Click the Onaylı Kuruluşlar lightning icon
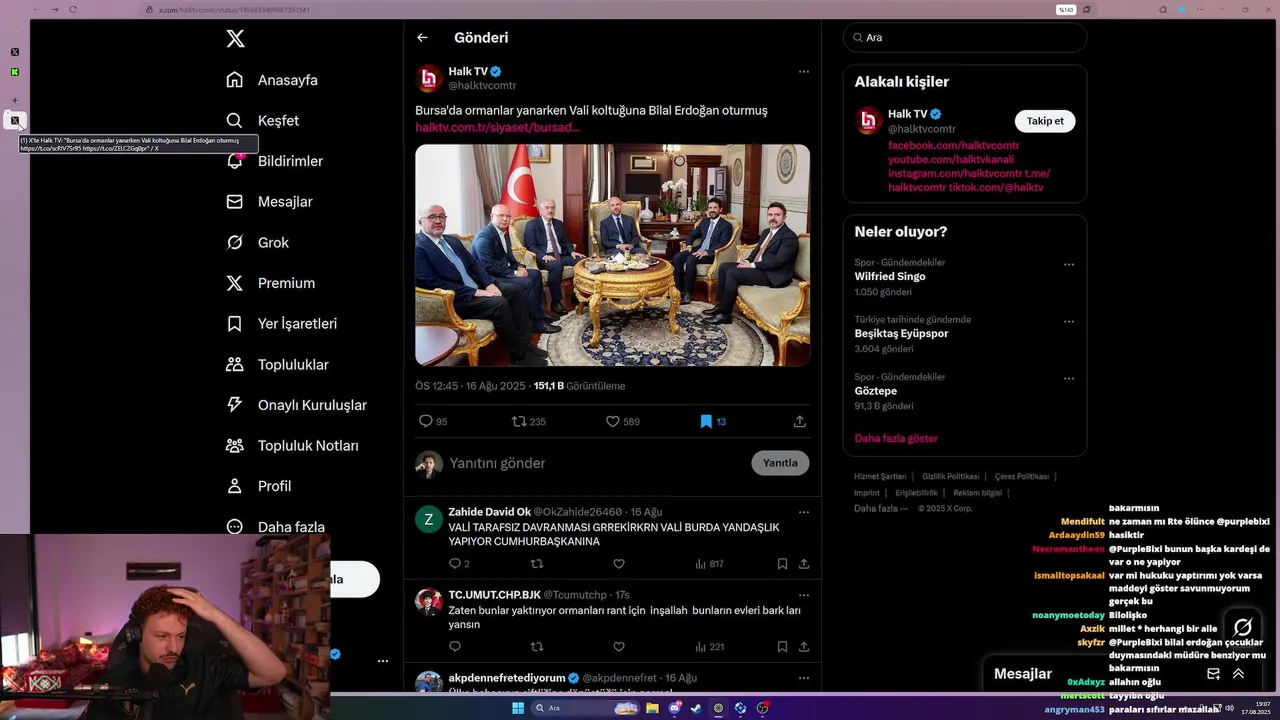Viewport: 1280px width, 720px height. click(x=234, y=405)
